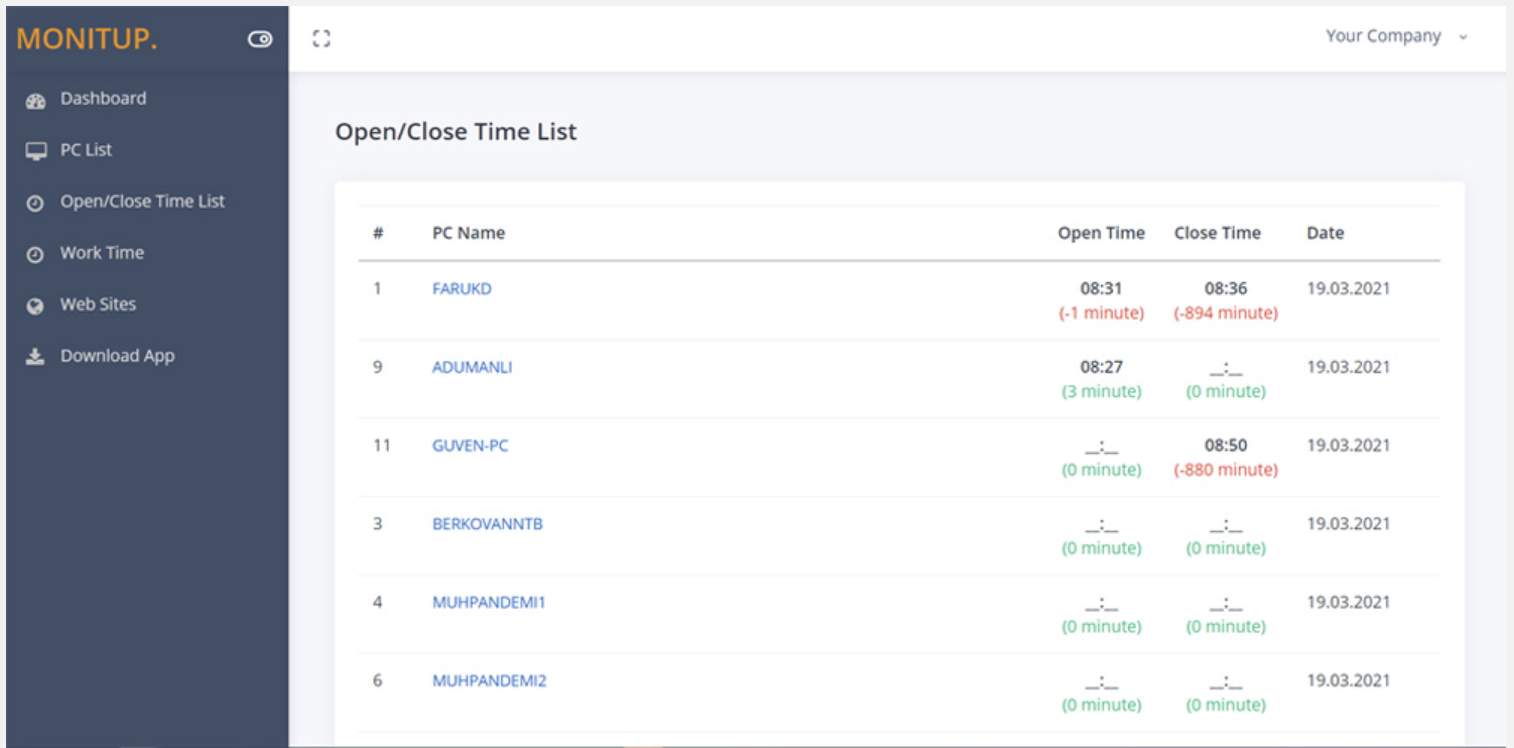Open the FARUKD PC details link
Image resolution: width=1514 pixels, height=748 pixels.
pyautogui.click(x=462, y=288)
